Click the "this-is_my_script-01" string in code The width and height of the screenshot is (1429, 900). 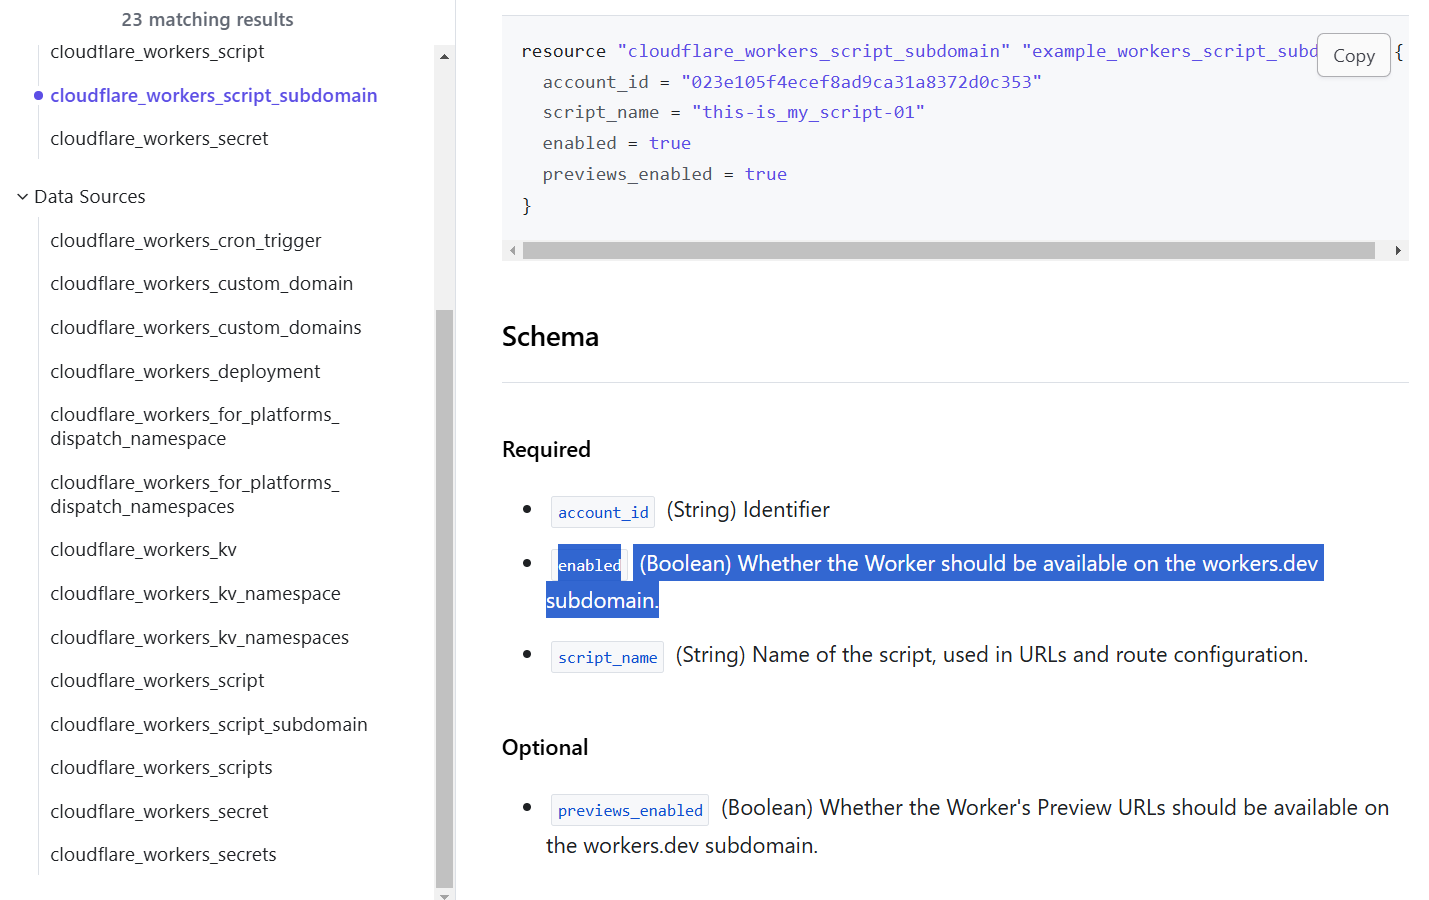tap(808, 113)
